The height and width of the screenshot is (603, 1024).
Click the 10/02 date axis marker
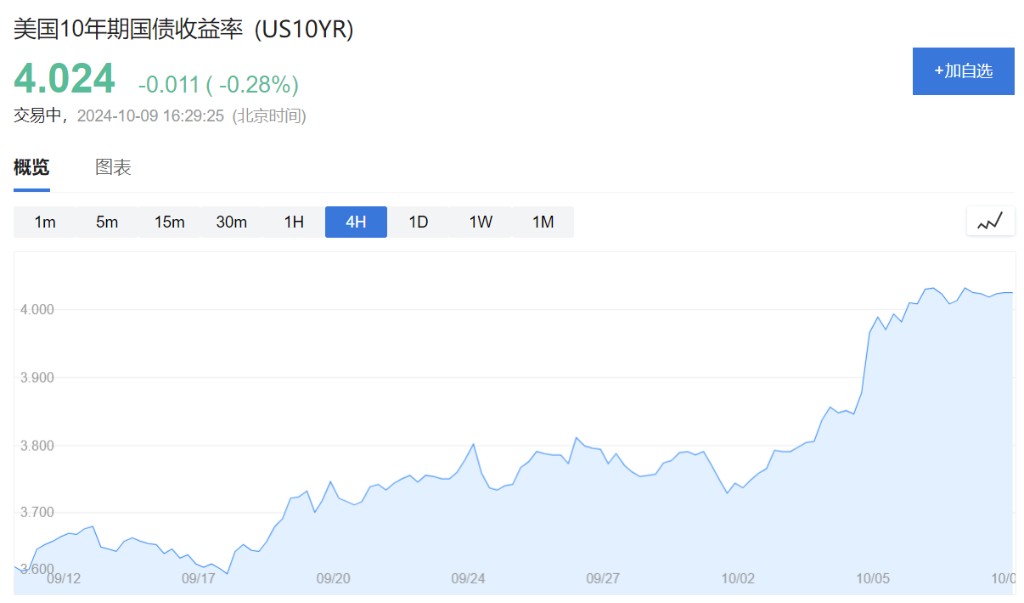[x=738, y=578]
